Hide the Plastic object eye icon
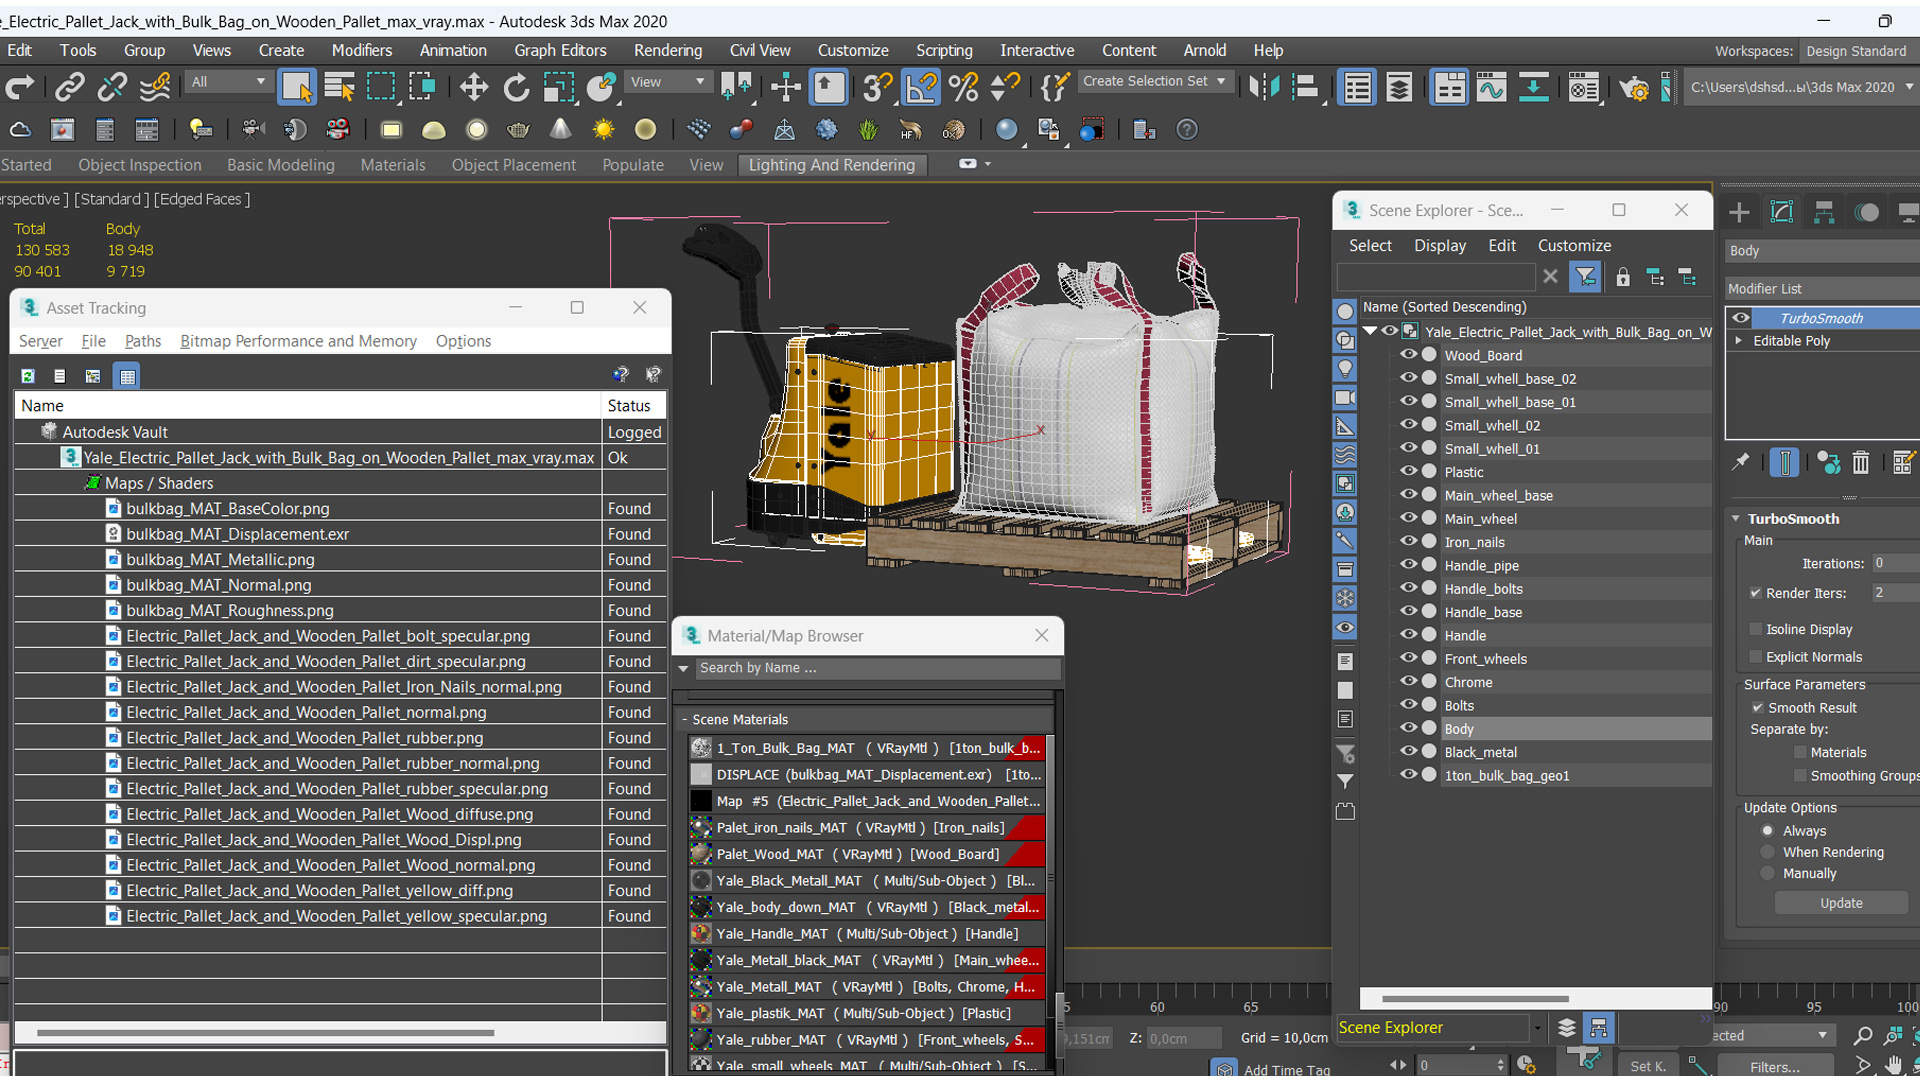The height and width of the screenshot is (1080, 1920). (x=1408, y=472)
